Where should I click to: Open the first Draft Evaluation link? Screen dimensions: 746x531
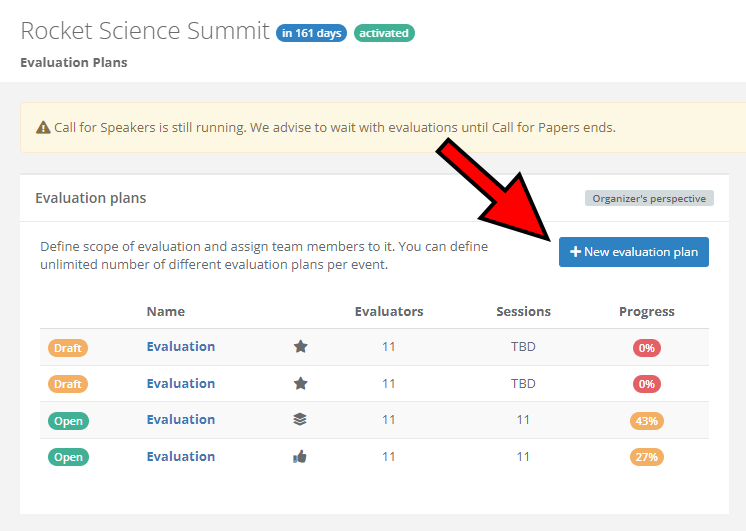[181, 347]
